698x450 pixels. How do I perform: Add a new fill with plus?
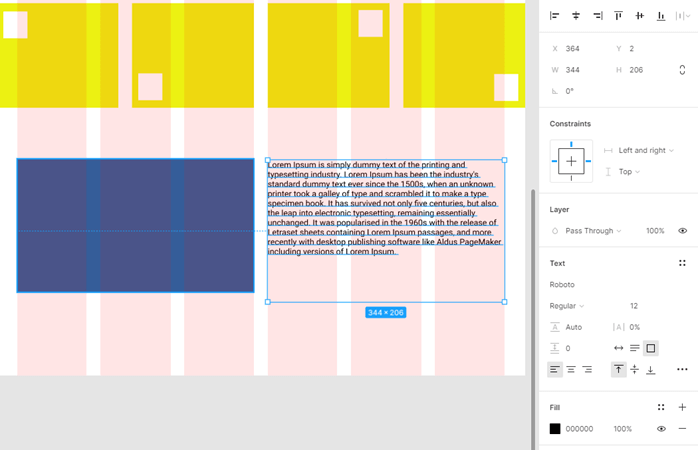click(682, 407)
